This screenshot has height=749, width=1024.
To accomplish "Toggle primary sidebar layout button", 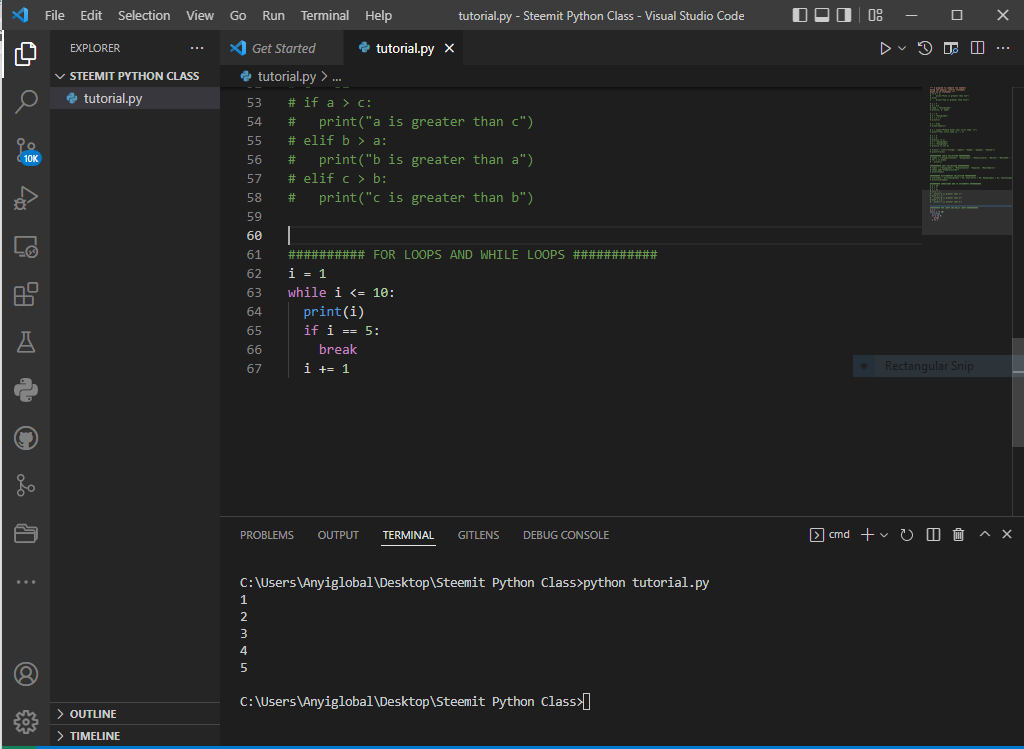I will (x=800, y=16).
